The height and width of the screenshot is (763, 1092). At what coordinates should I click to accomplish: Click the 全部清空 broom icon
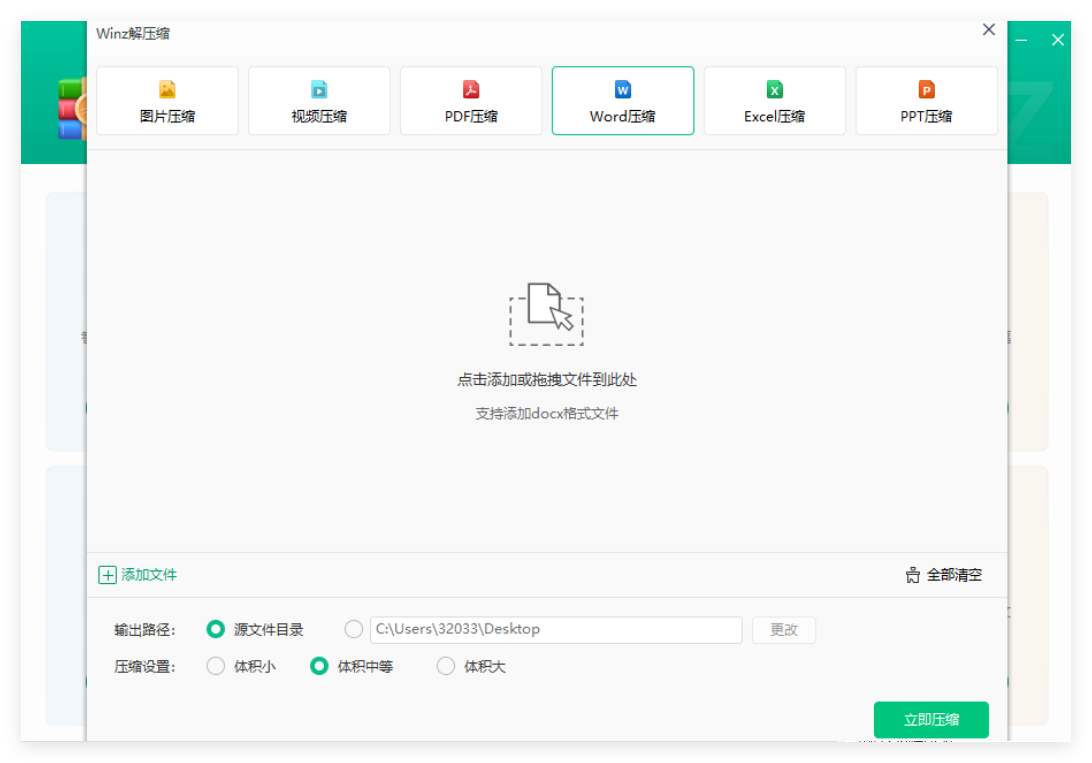pyautogui.click(x=912, y=575)
